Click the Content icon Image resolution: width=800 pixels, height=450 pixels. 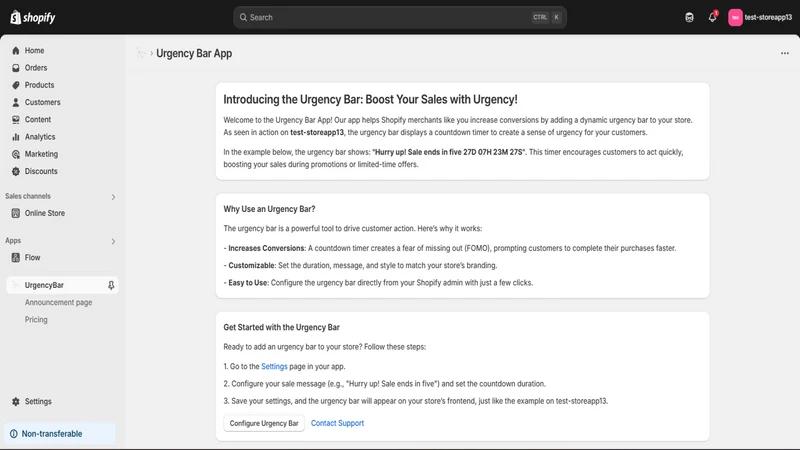tap(16, 119)
